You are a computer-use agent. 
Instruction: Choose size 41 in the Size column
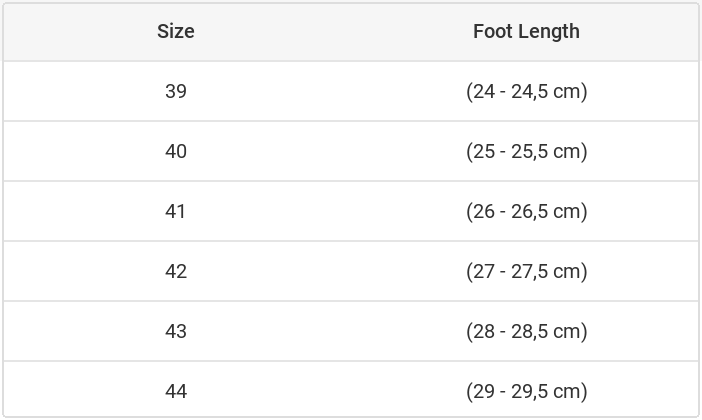pos(176,211)
